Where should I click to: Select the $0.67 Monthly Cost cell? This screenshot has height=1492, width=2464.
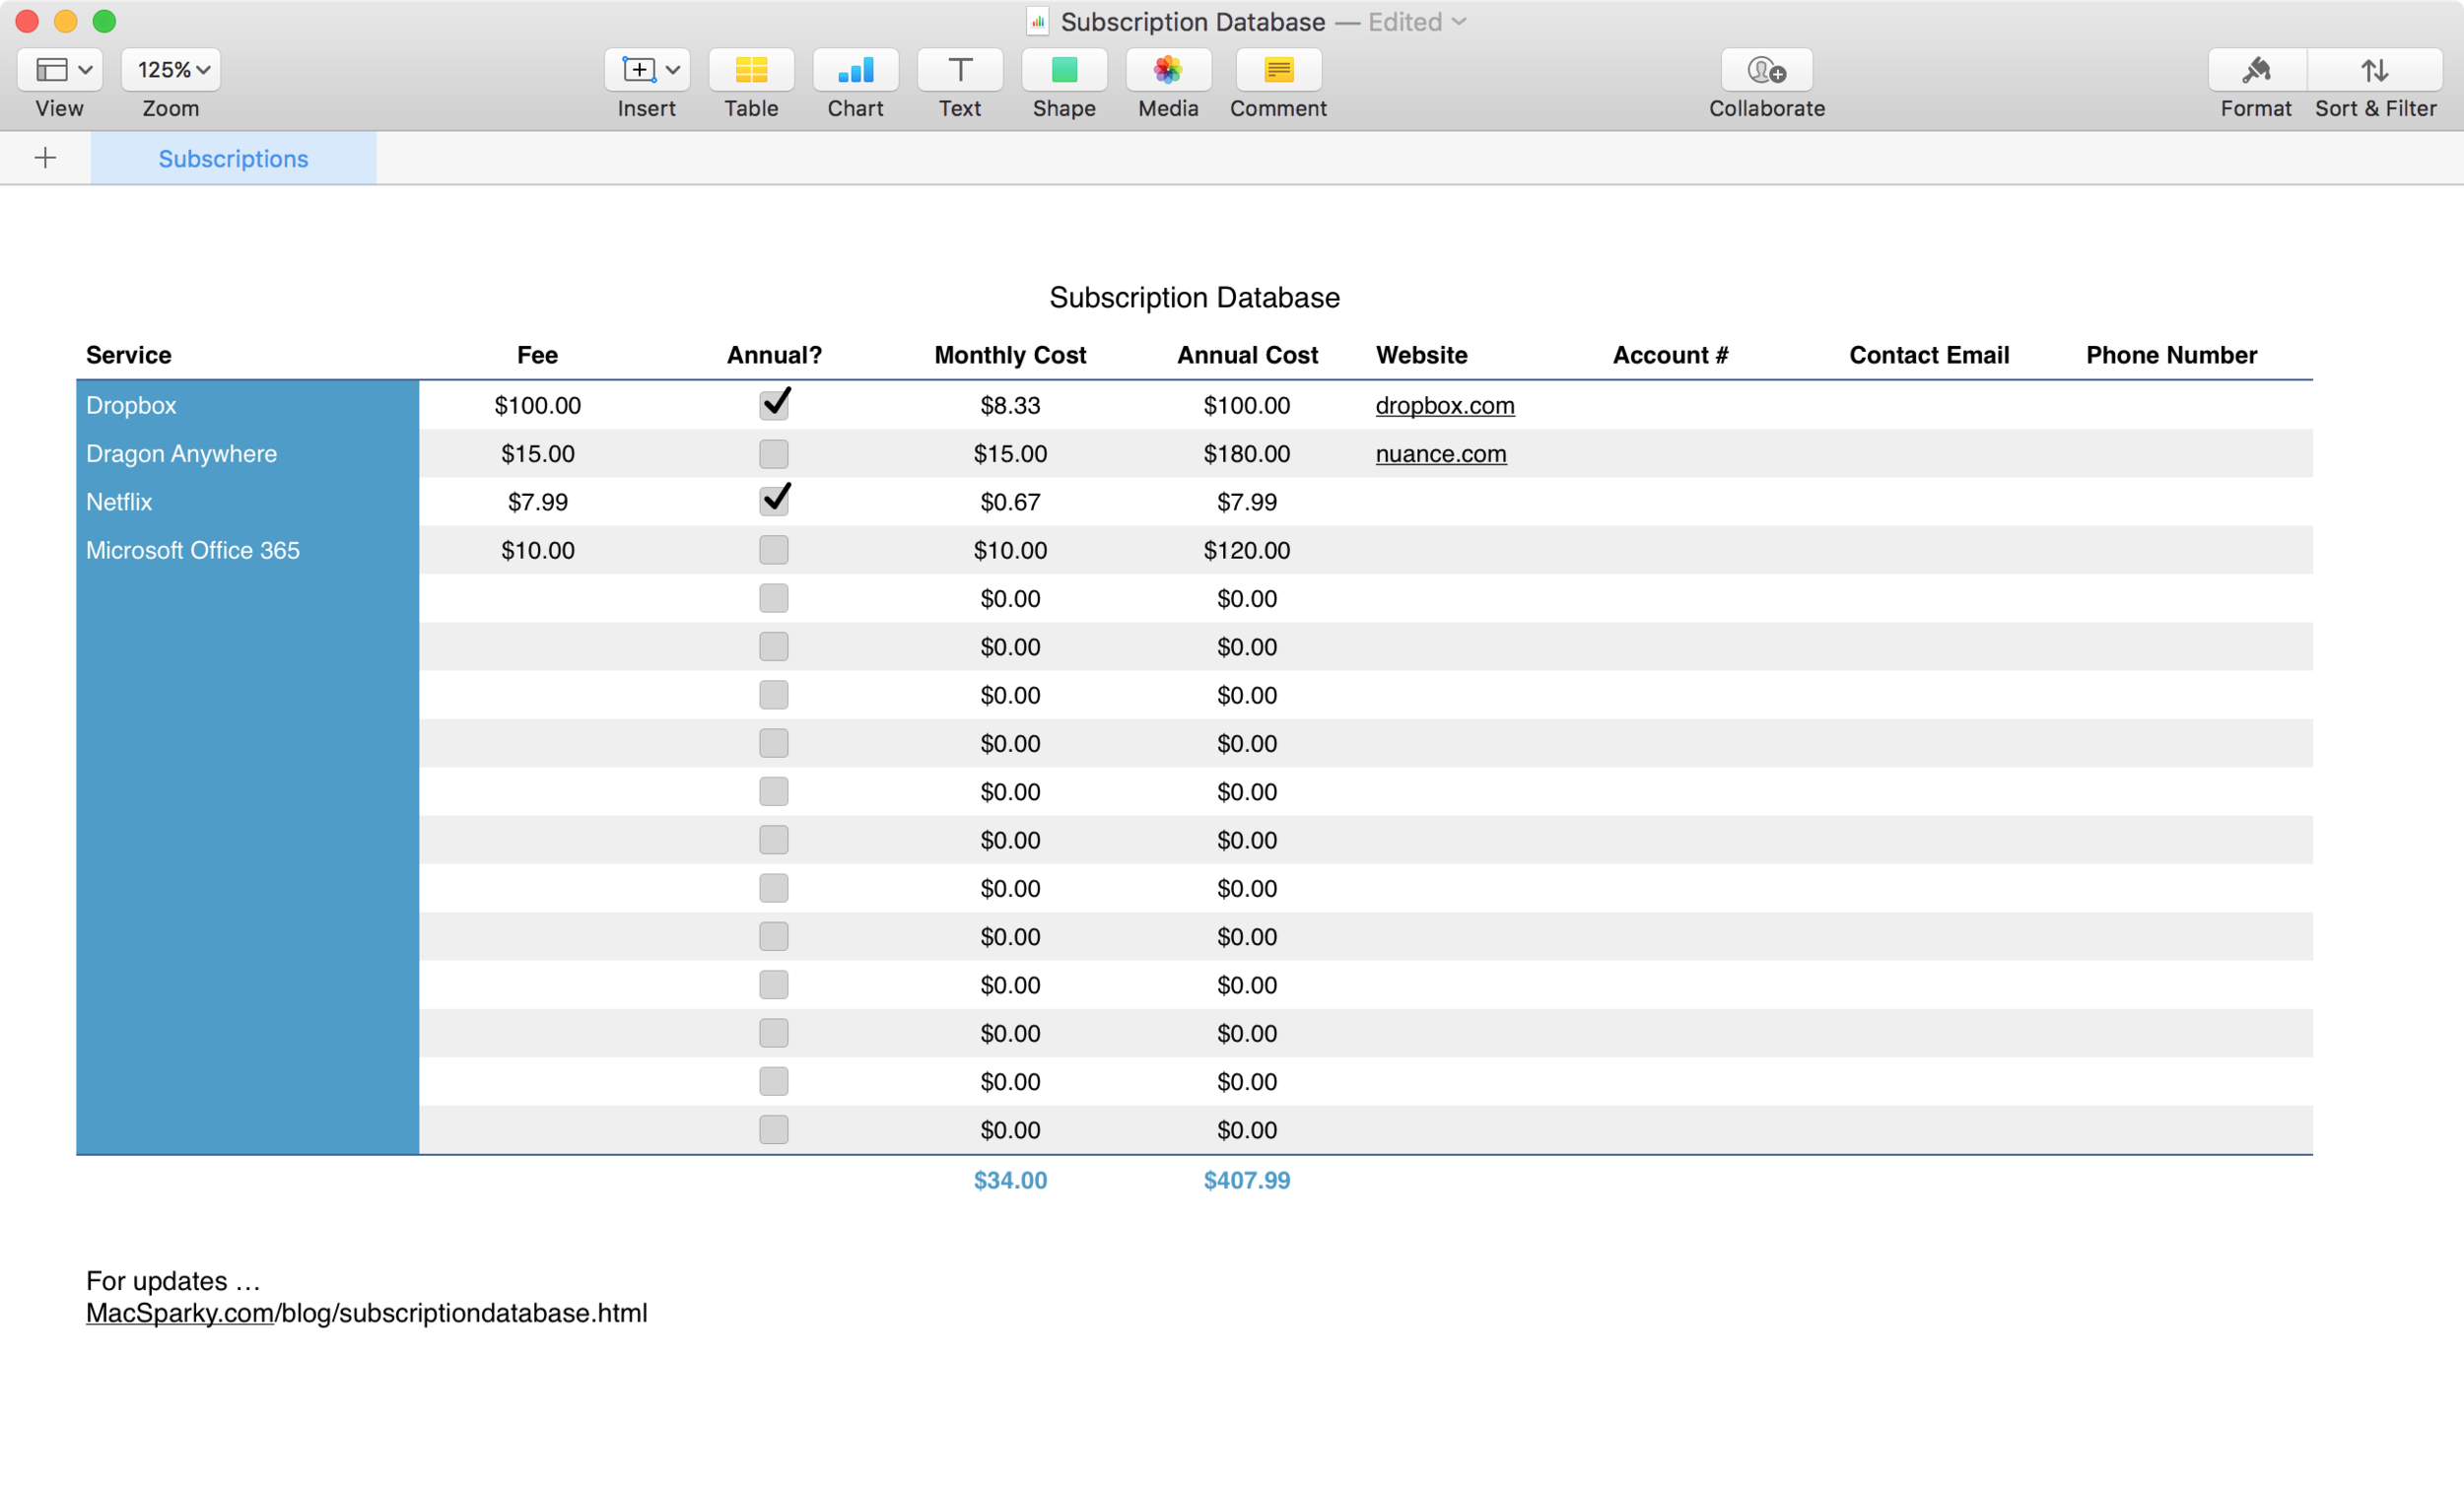pyautogui.click(x=1010, y=502)
